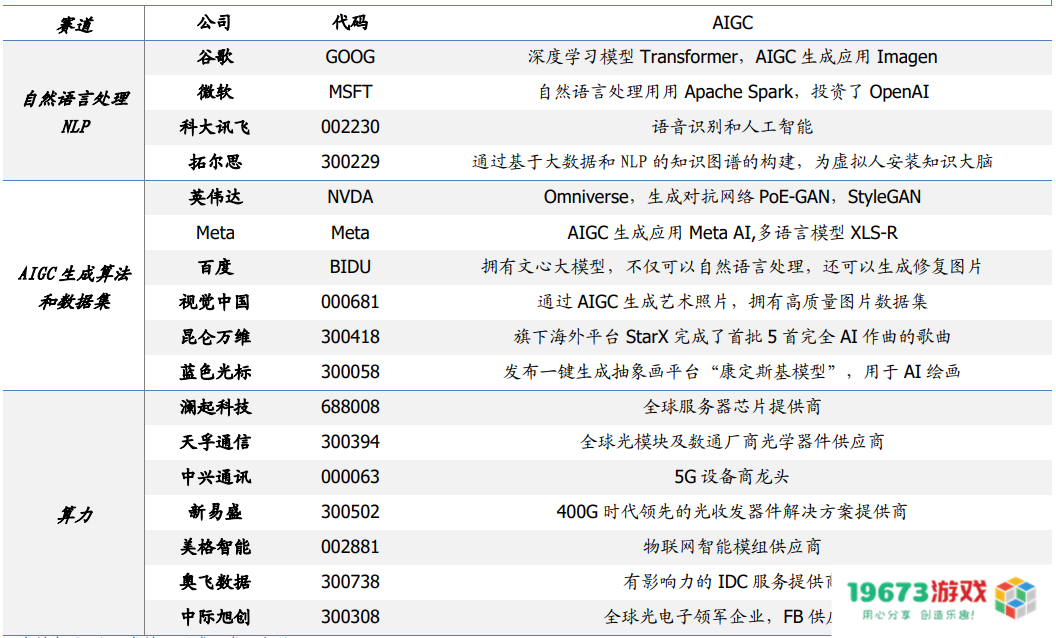Select the 自然语言处理 NLP category cell

click(x=75, y=112)
